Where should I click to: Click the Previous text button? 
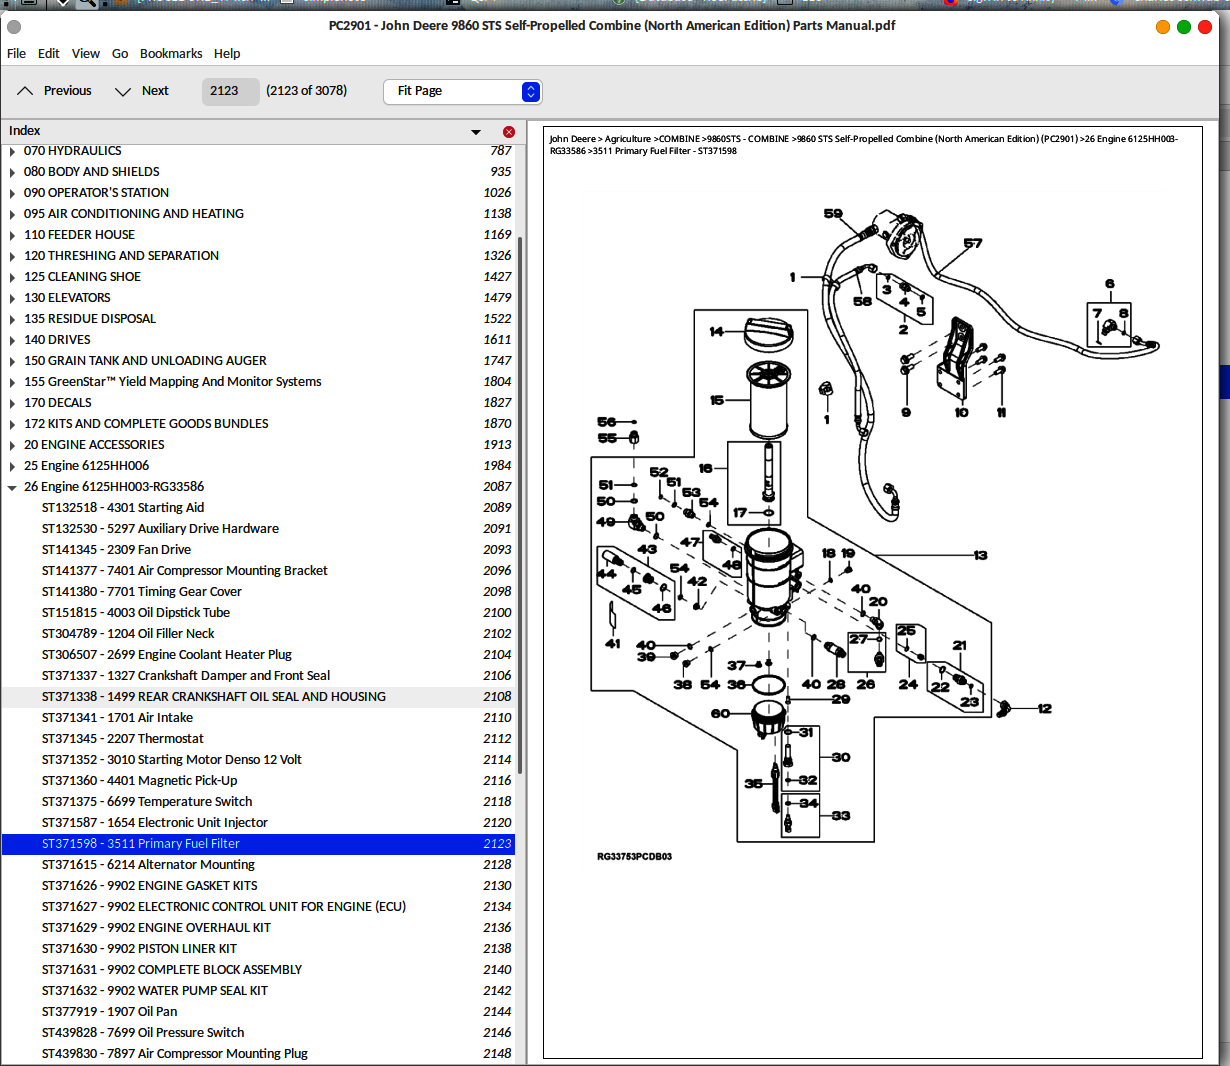[x=67, y=91]
